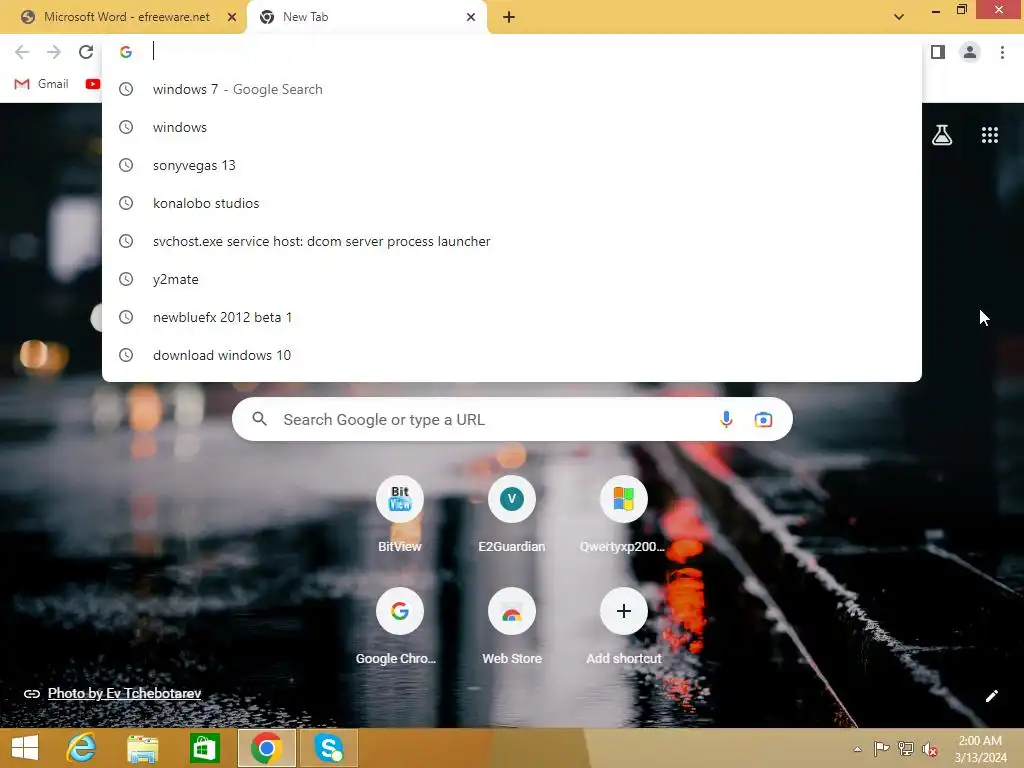Image resolution: width=1024 pixels, height=768 pixels.
Task: Choose the 'newbluefx 2012 beta 1' suggestion
Action: pyautogui.click(x=512, y=317)
